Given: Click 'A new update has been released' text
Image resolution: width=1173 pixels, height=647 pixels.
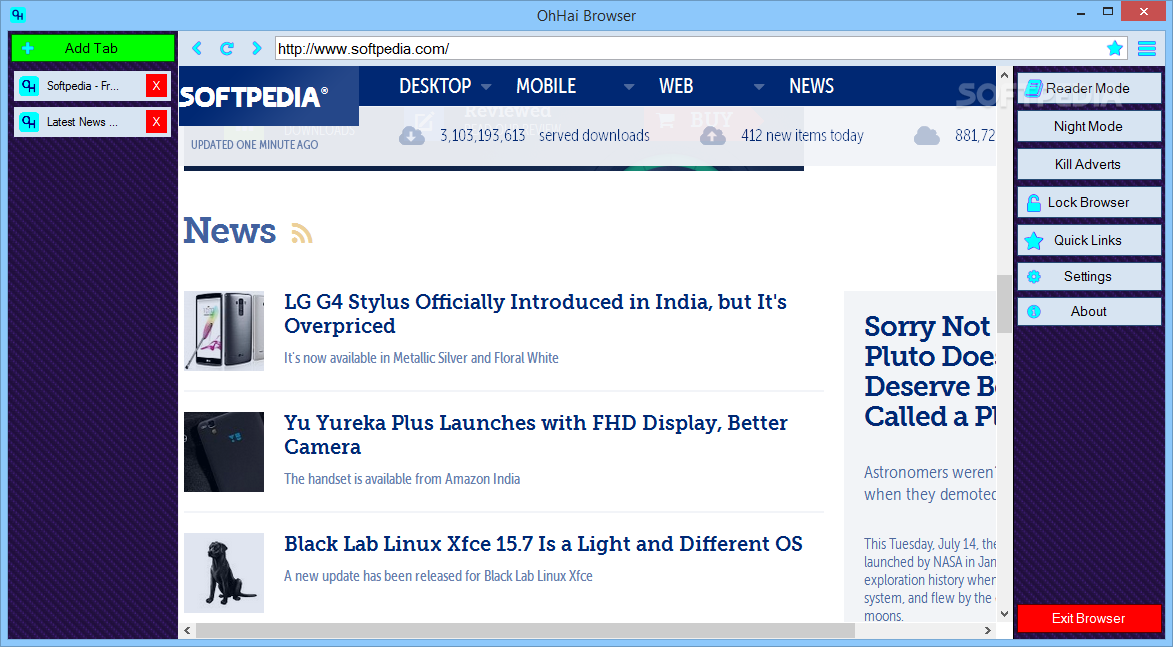Looking at the screenshot, I should click(438, 576).
